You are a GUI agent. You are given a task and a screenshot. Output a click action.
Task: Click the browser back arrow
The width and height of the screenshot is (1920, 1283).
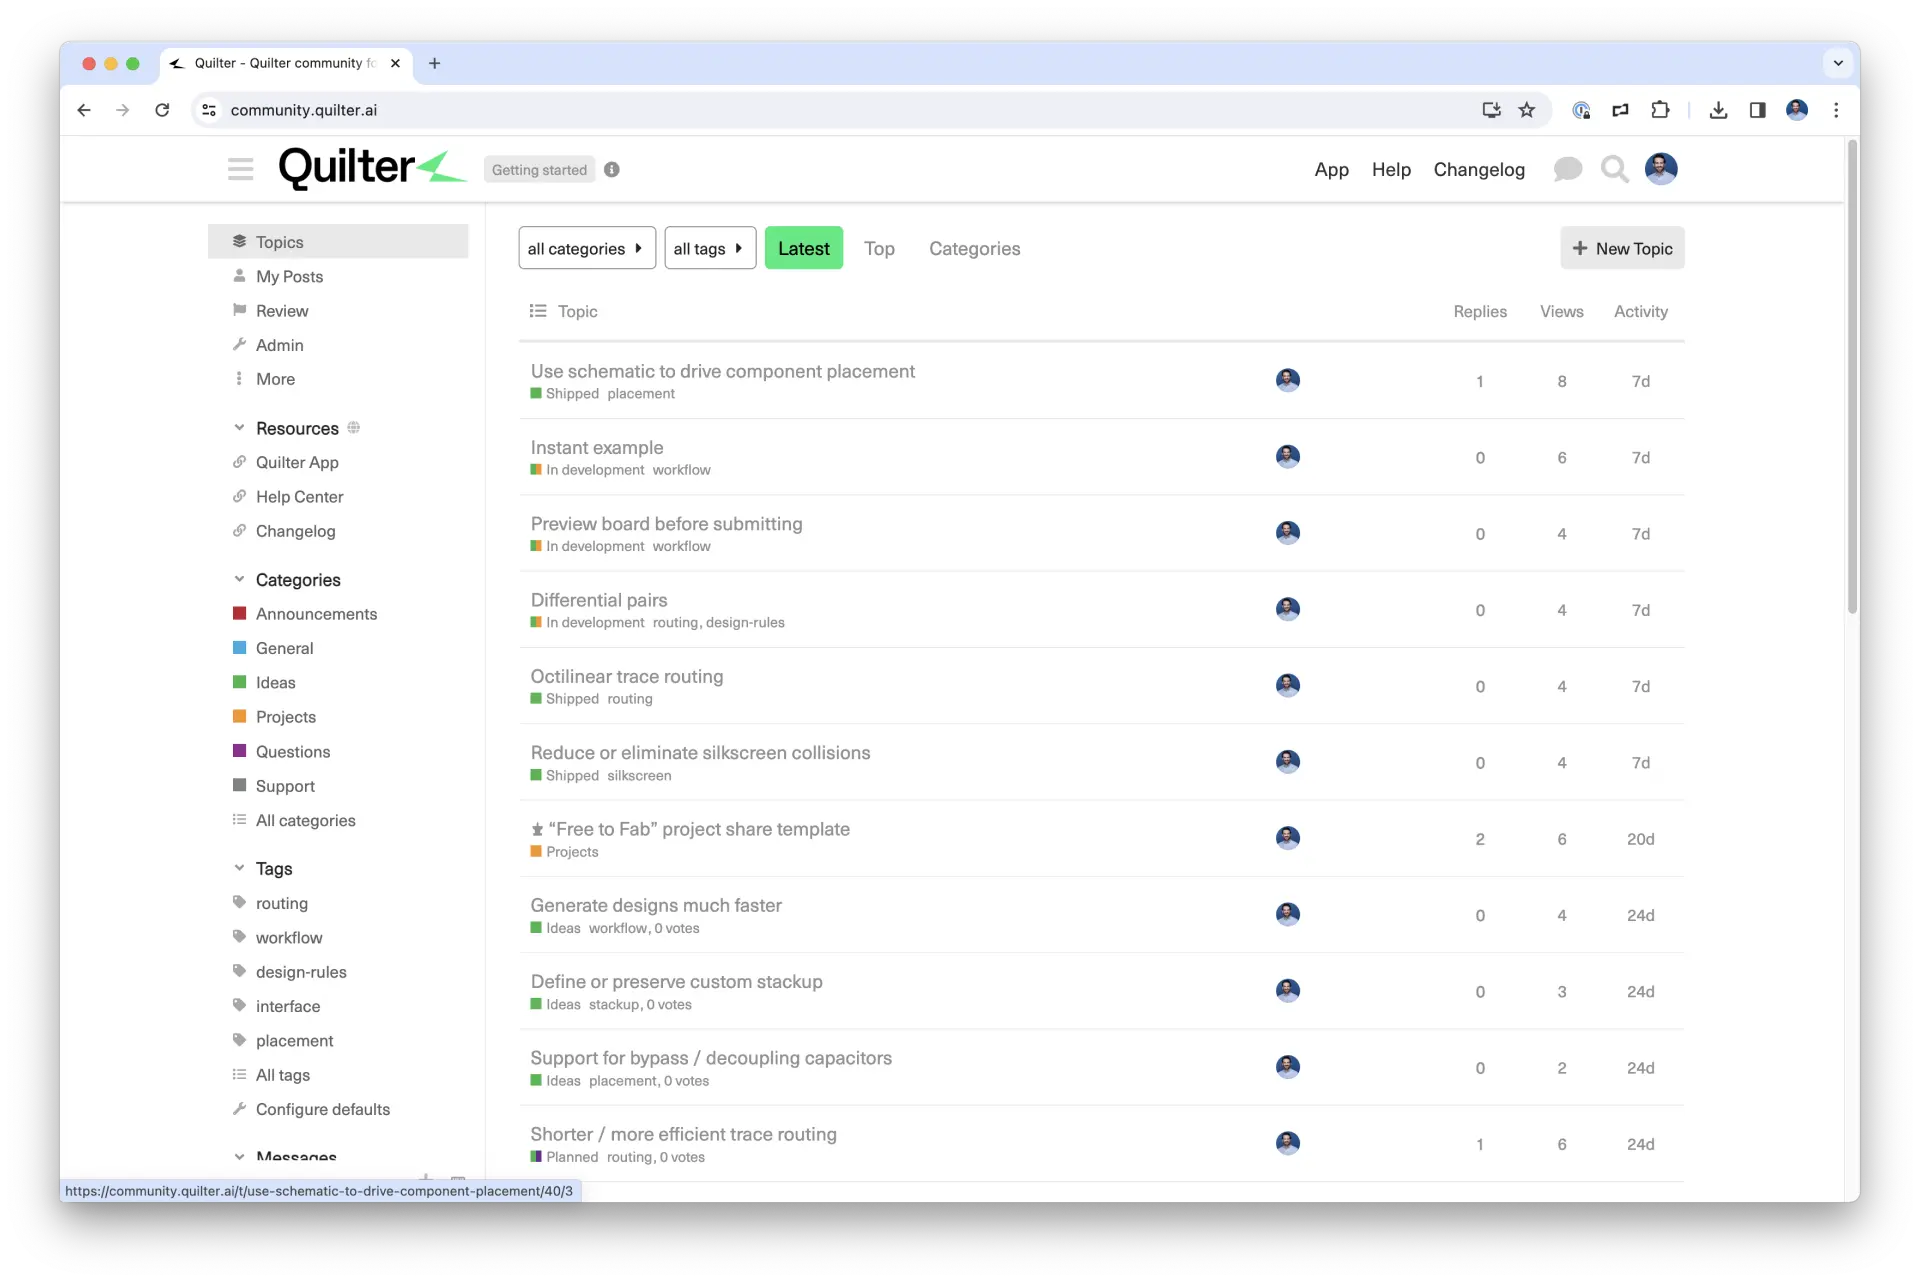coord(84,110)
